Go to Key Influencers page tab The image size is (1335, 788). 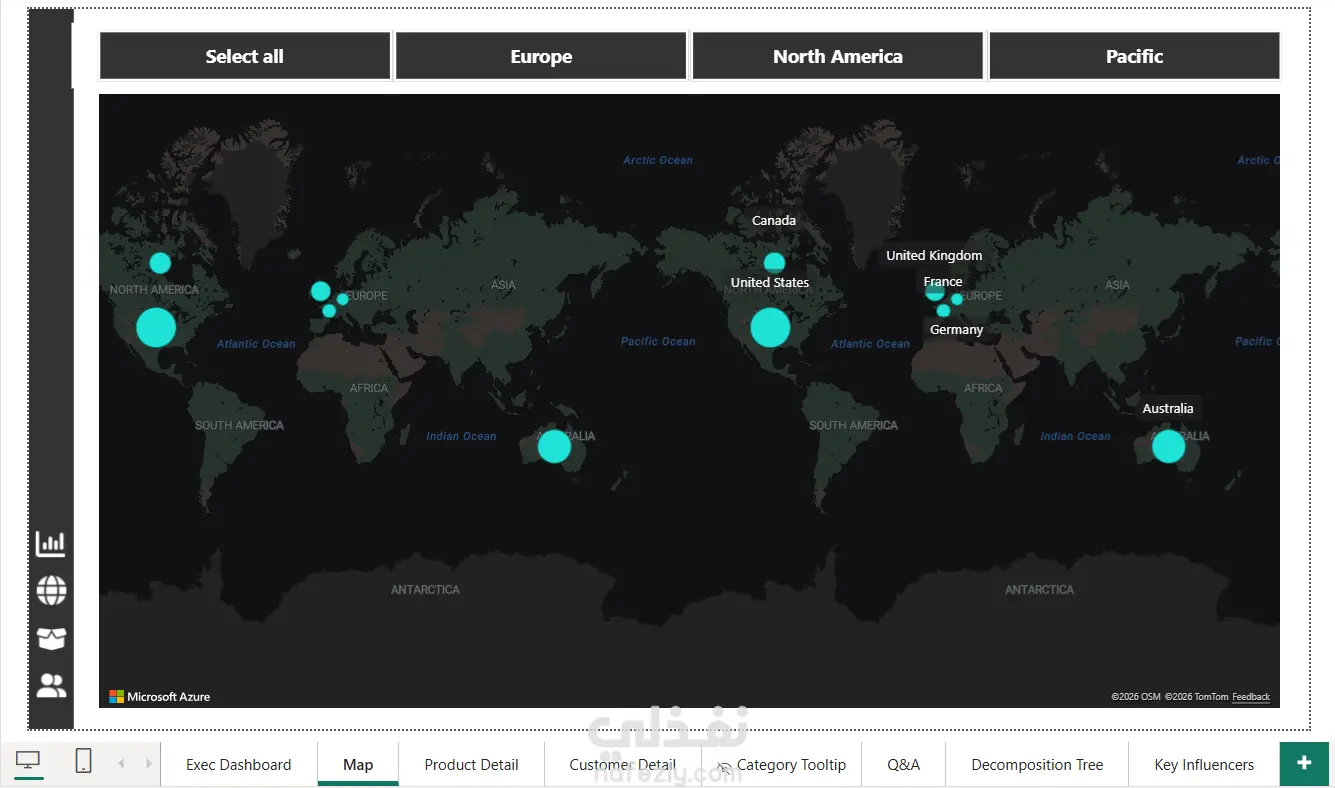1204,765
